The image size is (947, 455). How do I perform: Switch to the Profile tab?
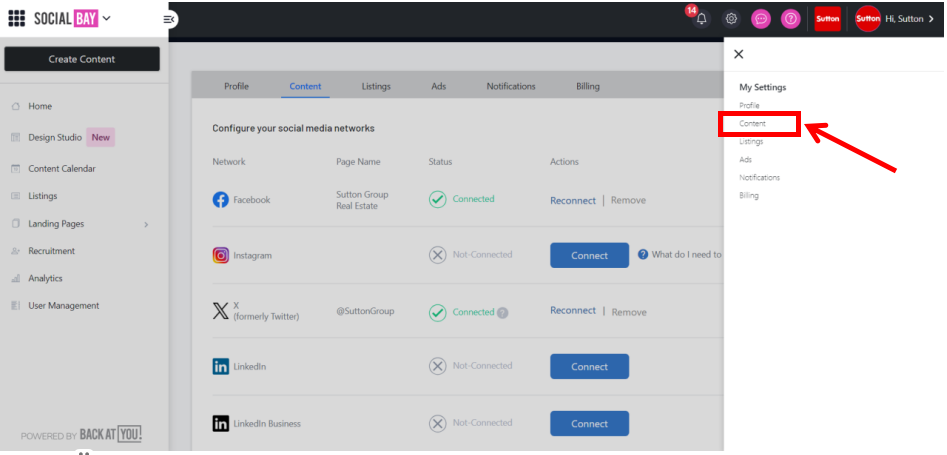point(236,86)
